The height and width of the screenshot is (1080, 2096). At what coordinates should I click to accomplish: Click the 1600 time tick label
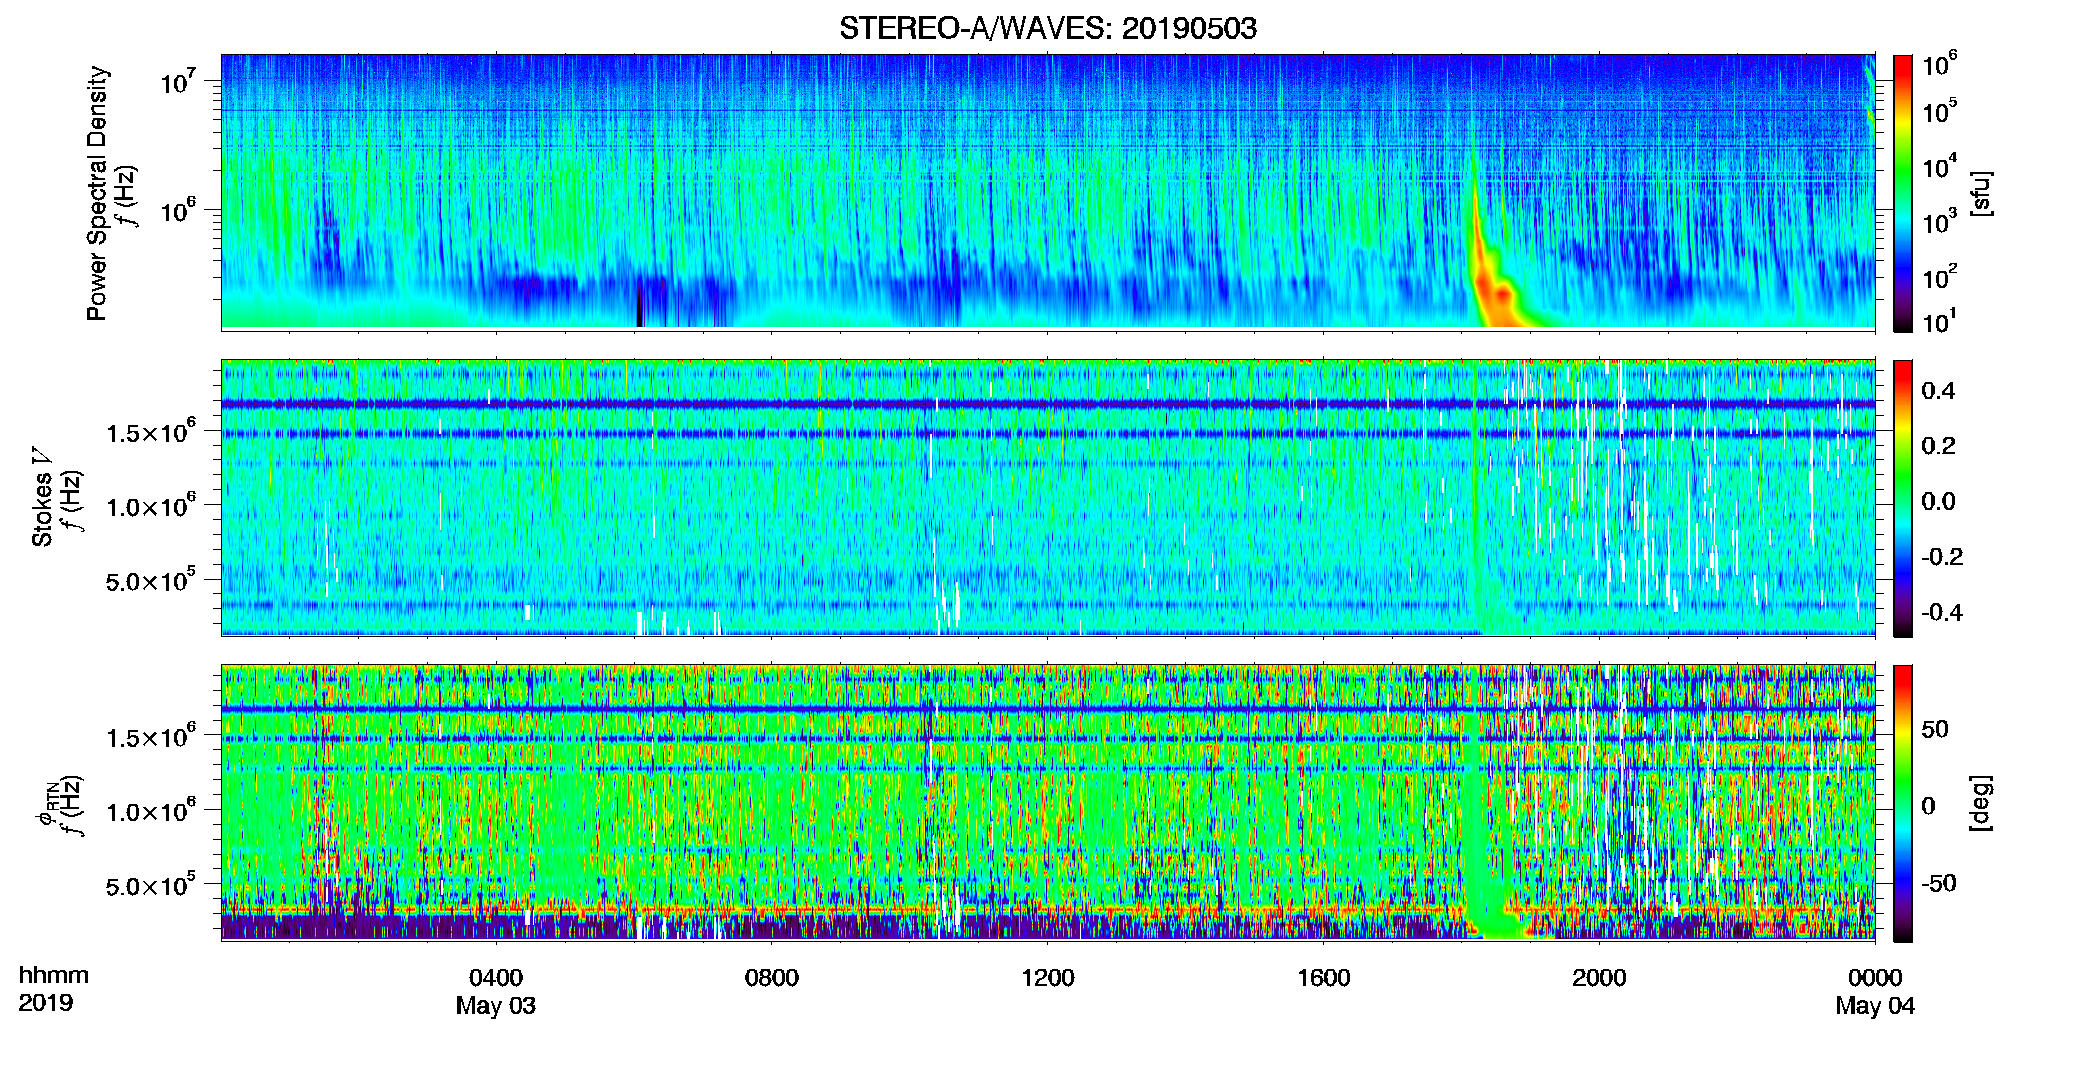click(1324, 978)
